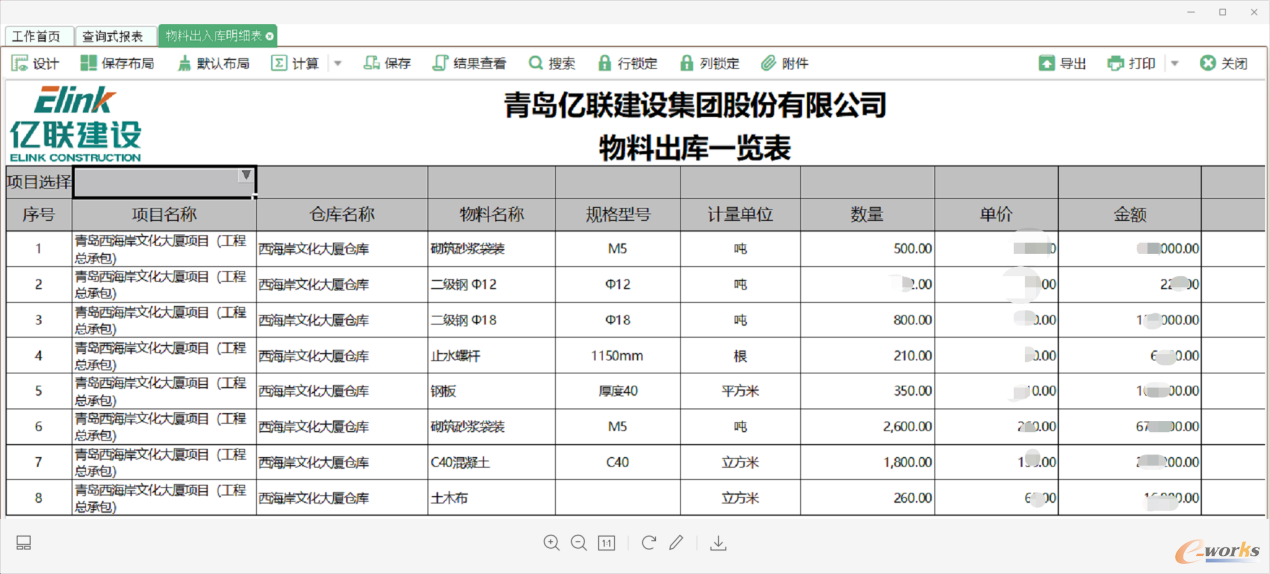Click the 计量单位 column header
Screen dimensions: 1270x574
[740, 215]
